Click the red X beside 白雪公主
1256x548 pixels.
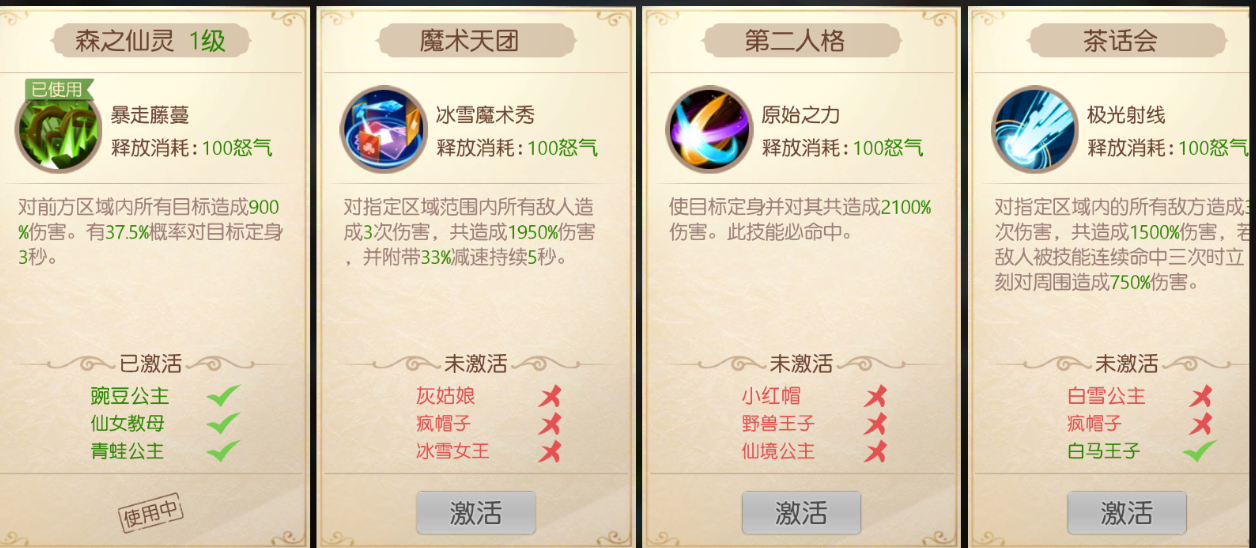[1201, 396]
